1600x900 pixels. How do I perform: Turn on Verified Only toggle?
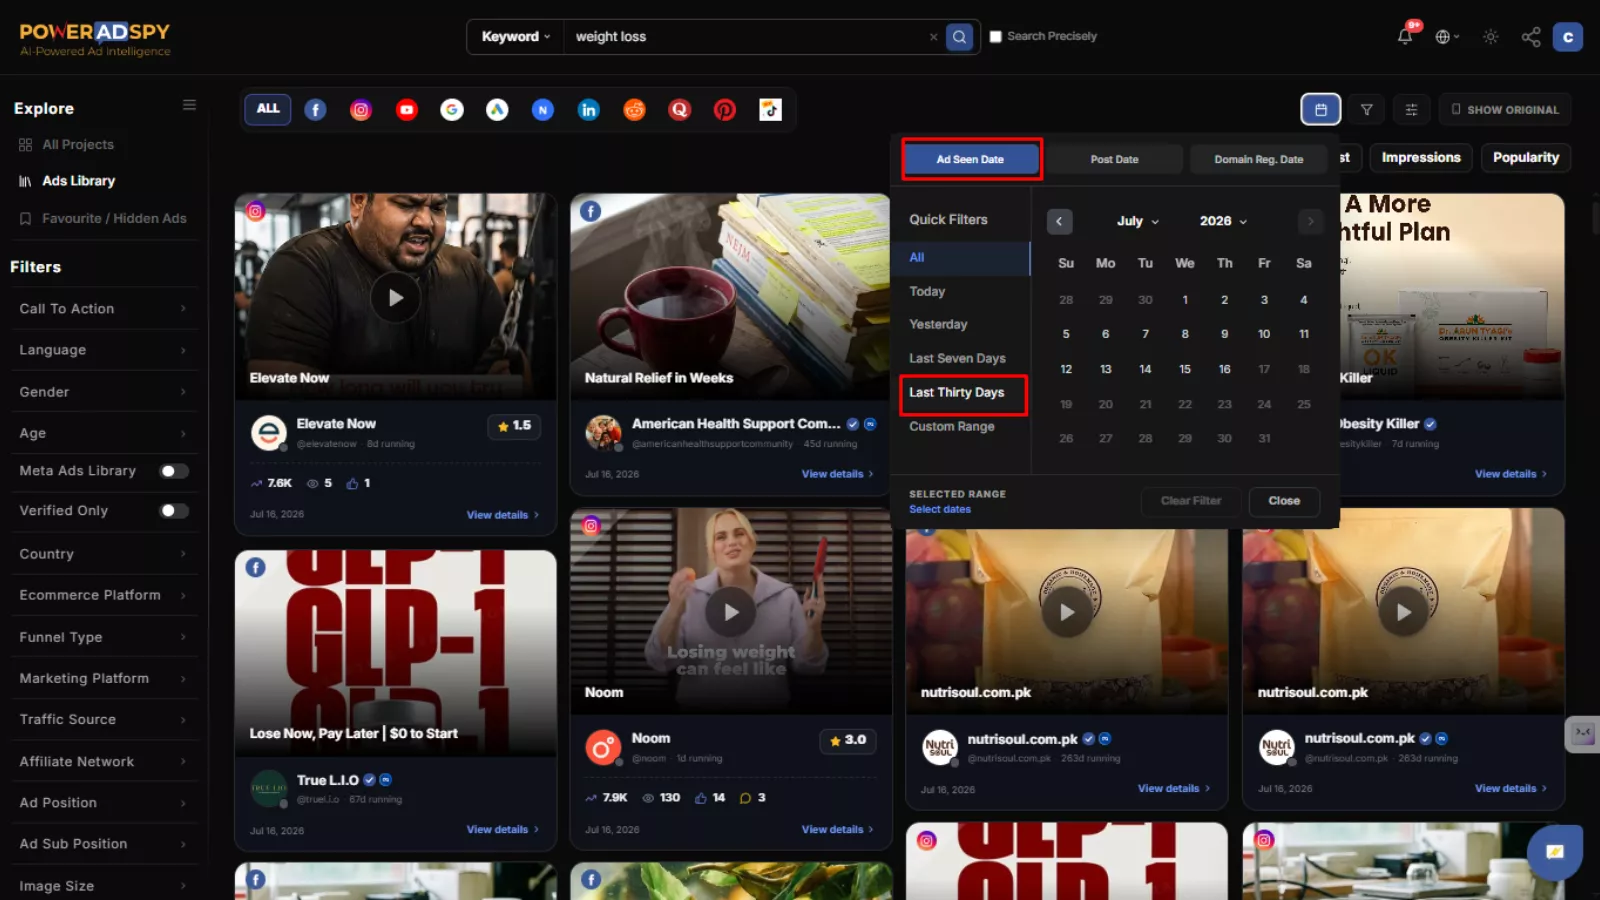point(174,511)
